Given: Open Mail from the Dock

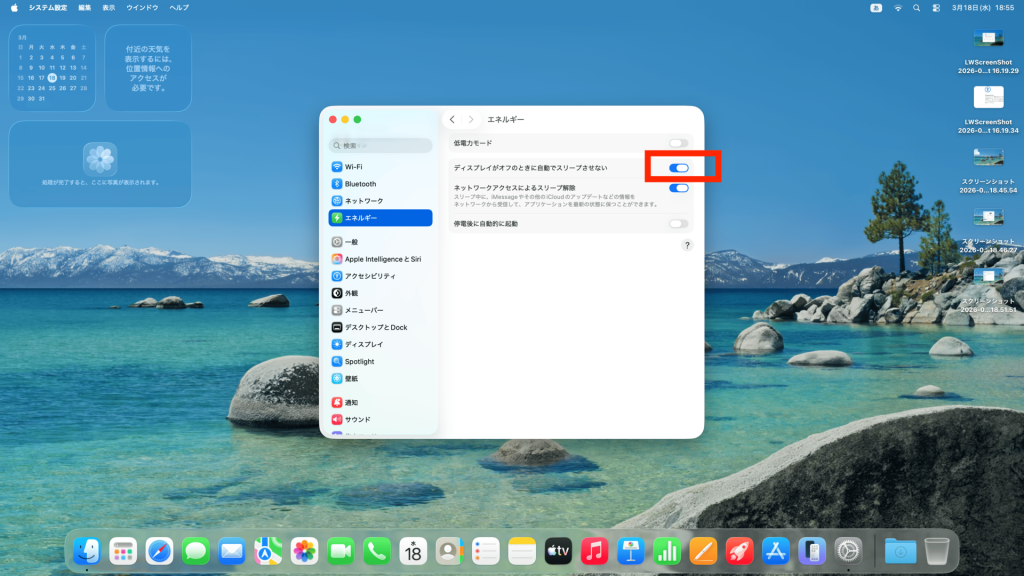Looking at the screenshot, I should pos(232,551).
